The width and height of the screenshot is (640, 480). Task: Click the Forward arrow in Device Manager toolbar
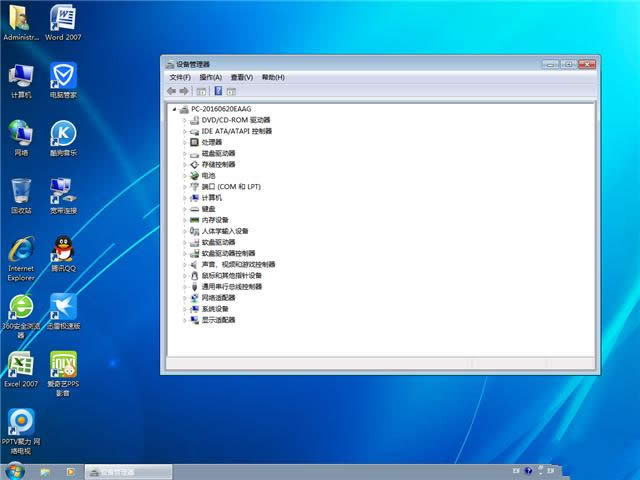click(x=184, y=91)
